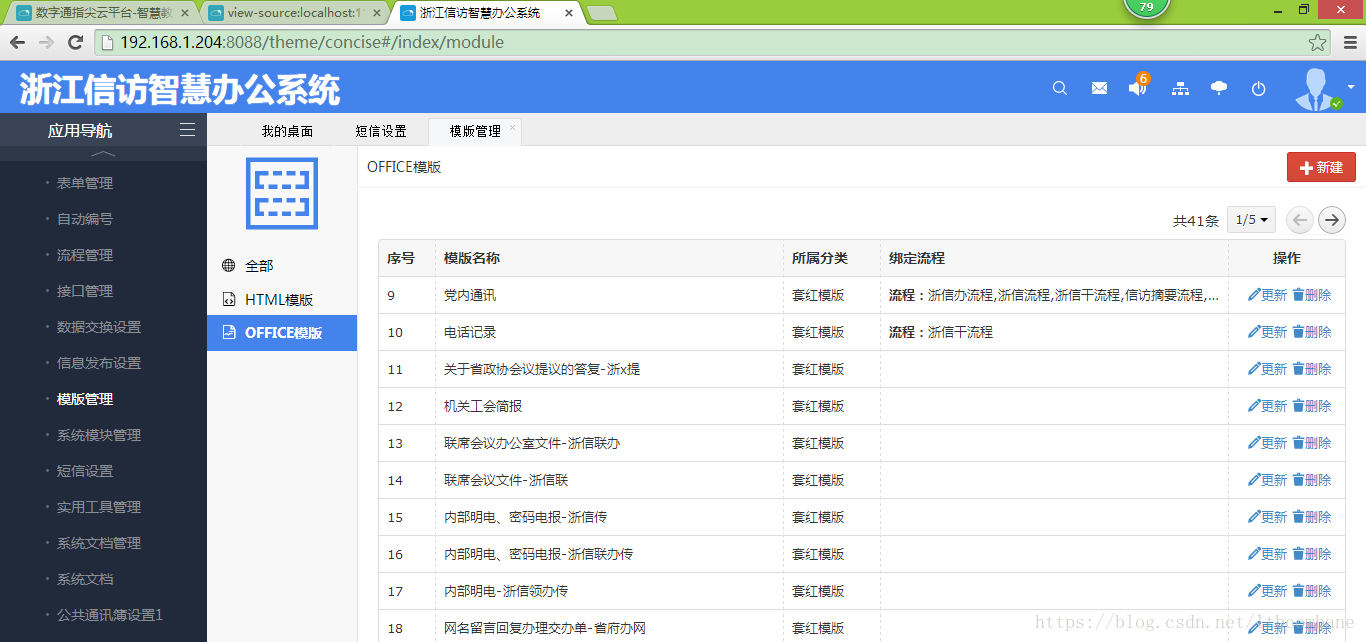
Task: Click 删除 for row 13 联席会议办公室文件
Action: pyautogui.click(x=1312, y=443)
